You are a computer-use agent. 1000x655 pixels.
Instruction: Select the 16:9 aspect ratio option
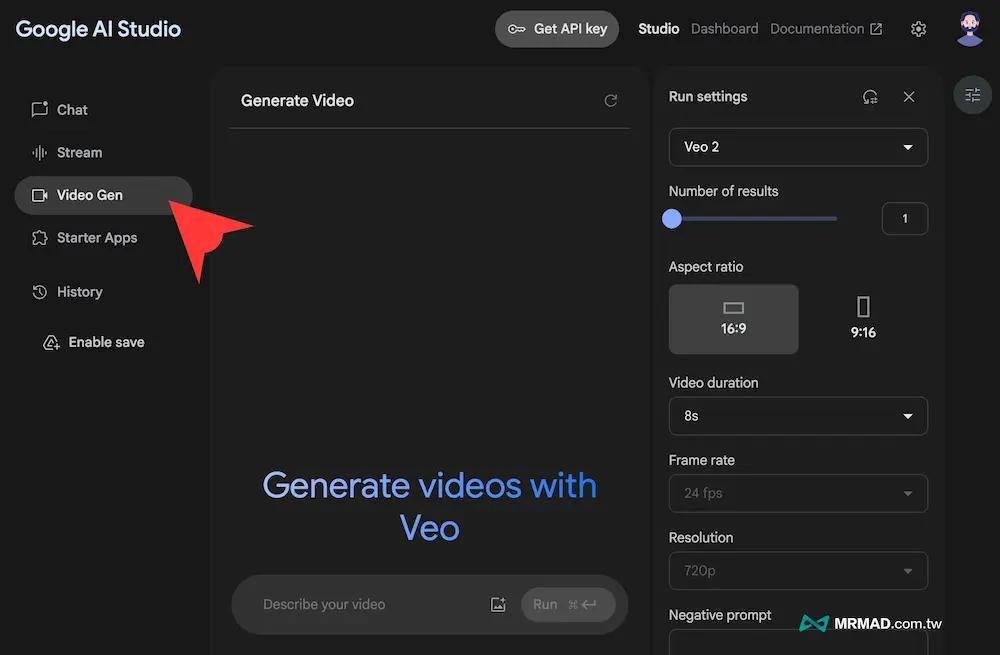coord(733,319)
